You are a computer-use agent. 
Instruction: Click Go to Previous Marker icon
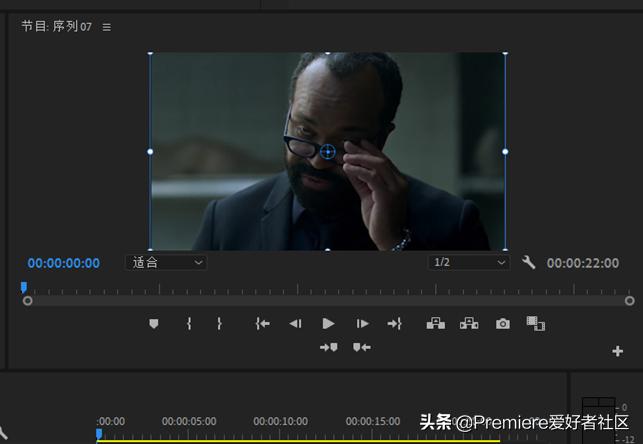362,347
